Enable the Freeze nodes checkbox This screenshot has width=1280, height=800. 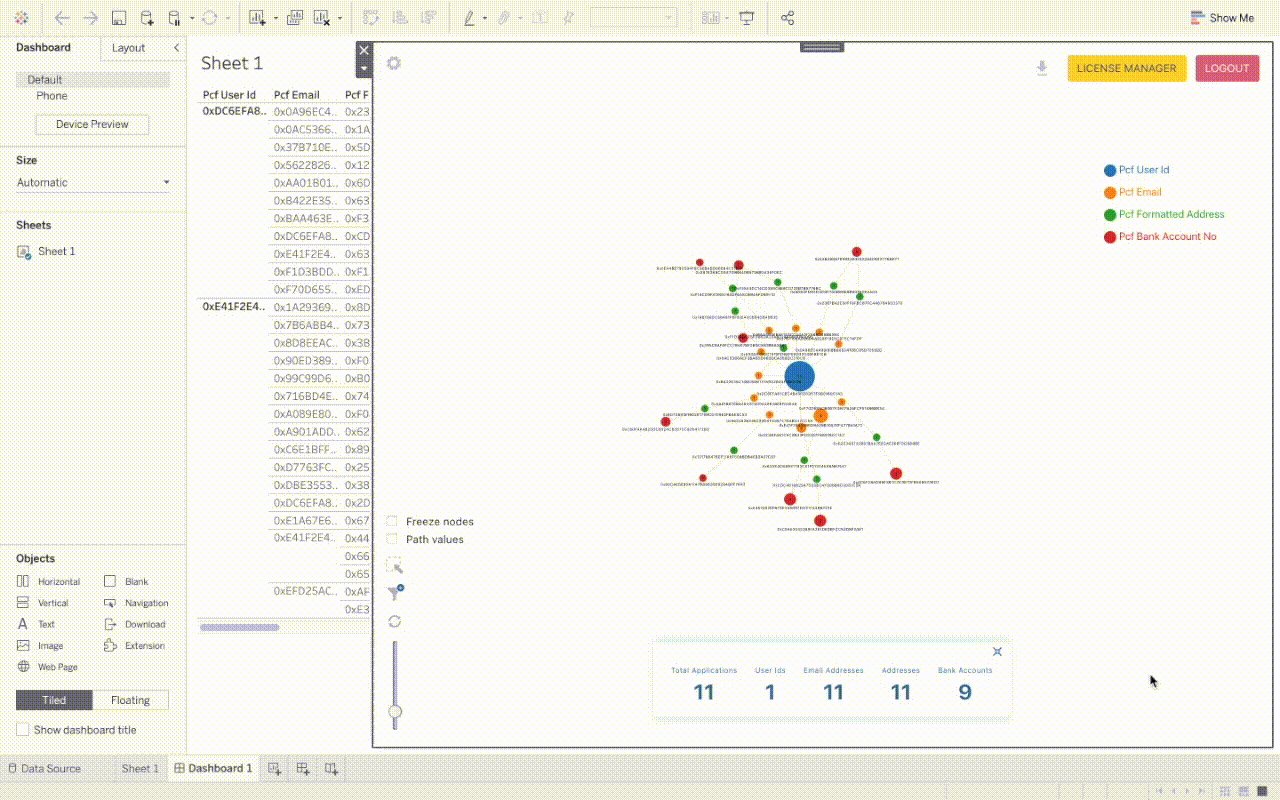(392, 521)
